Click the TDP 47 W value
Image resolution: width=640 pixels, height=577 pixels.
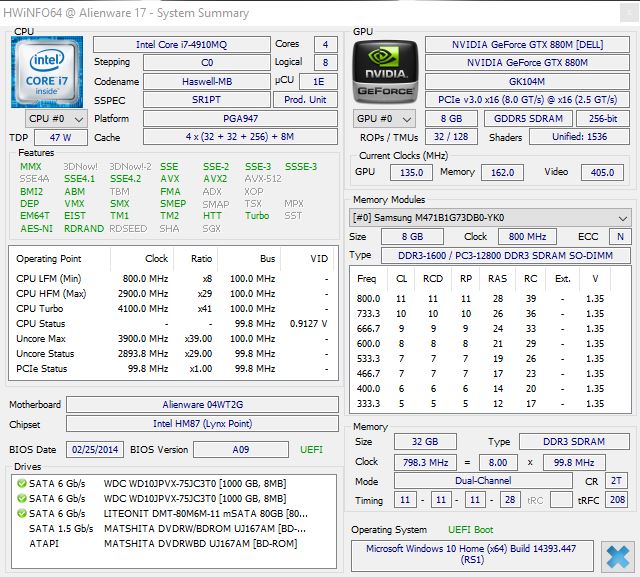coord(60,138)
